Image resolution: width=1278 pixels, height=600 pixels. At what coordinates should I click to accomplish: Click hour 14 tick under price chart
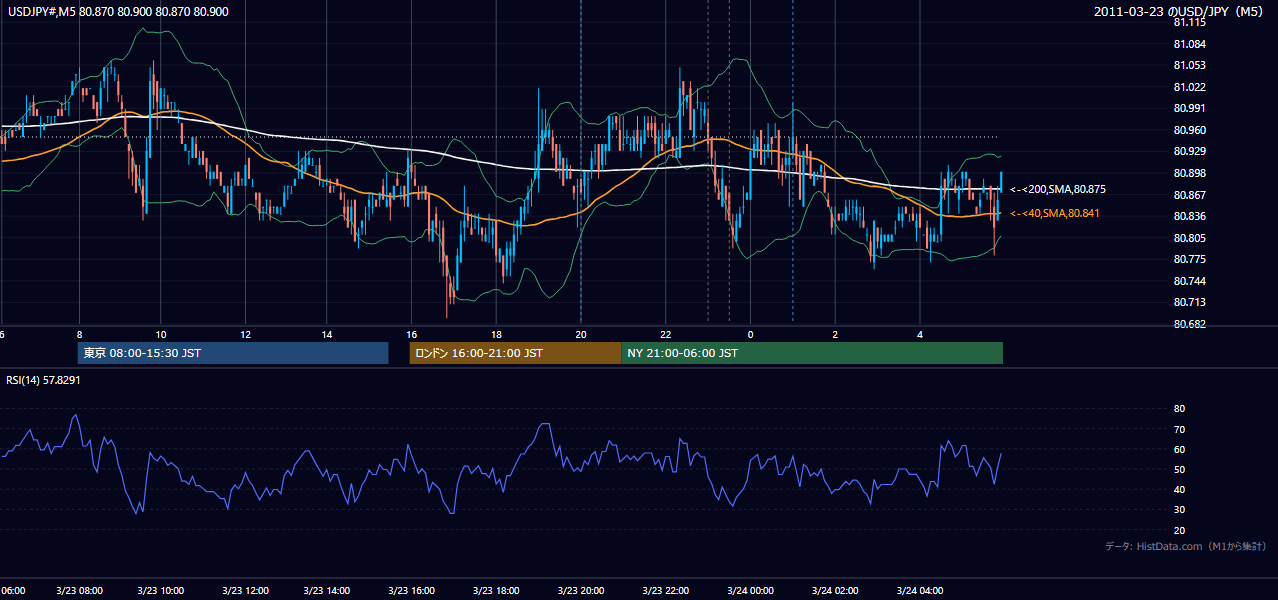pyautogui.click(x=328, y=334)
